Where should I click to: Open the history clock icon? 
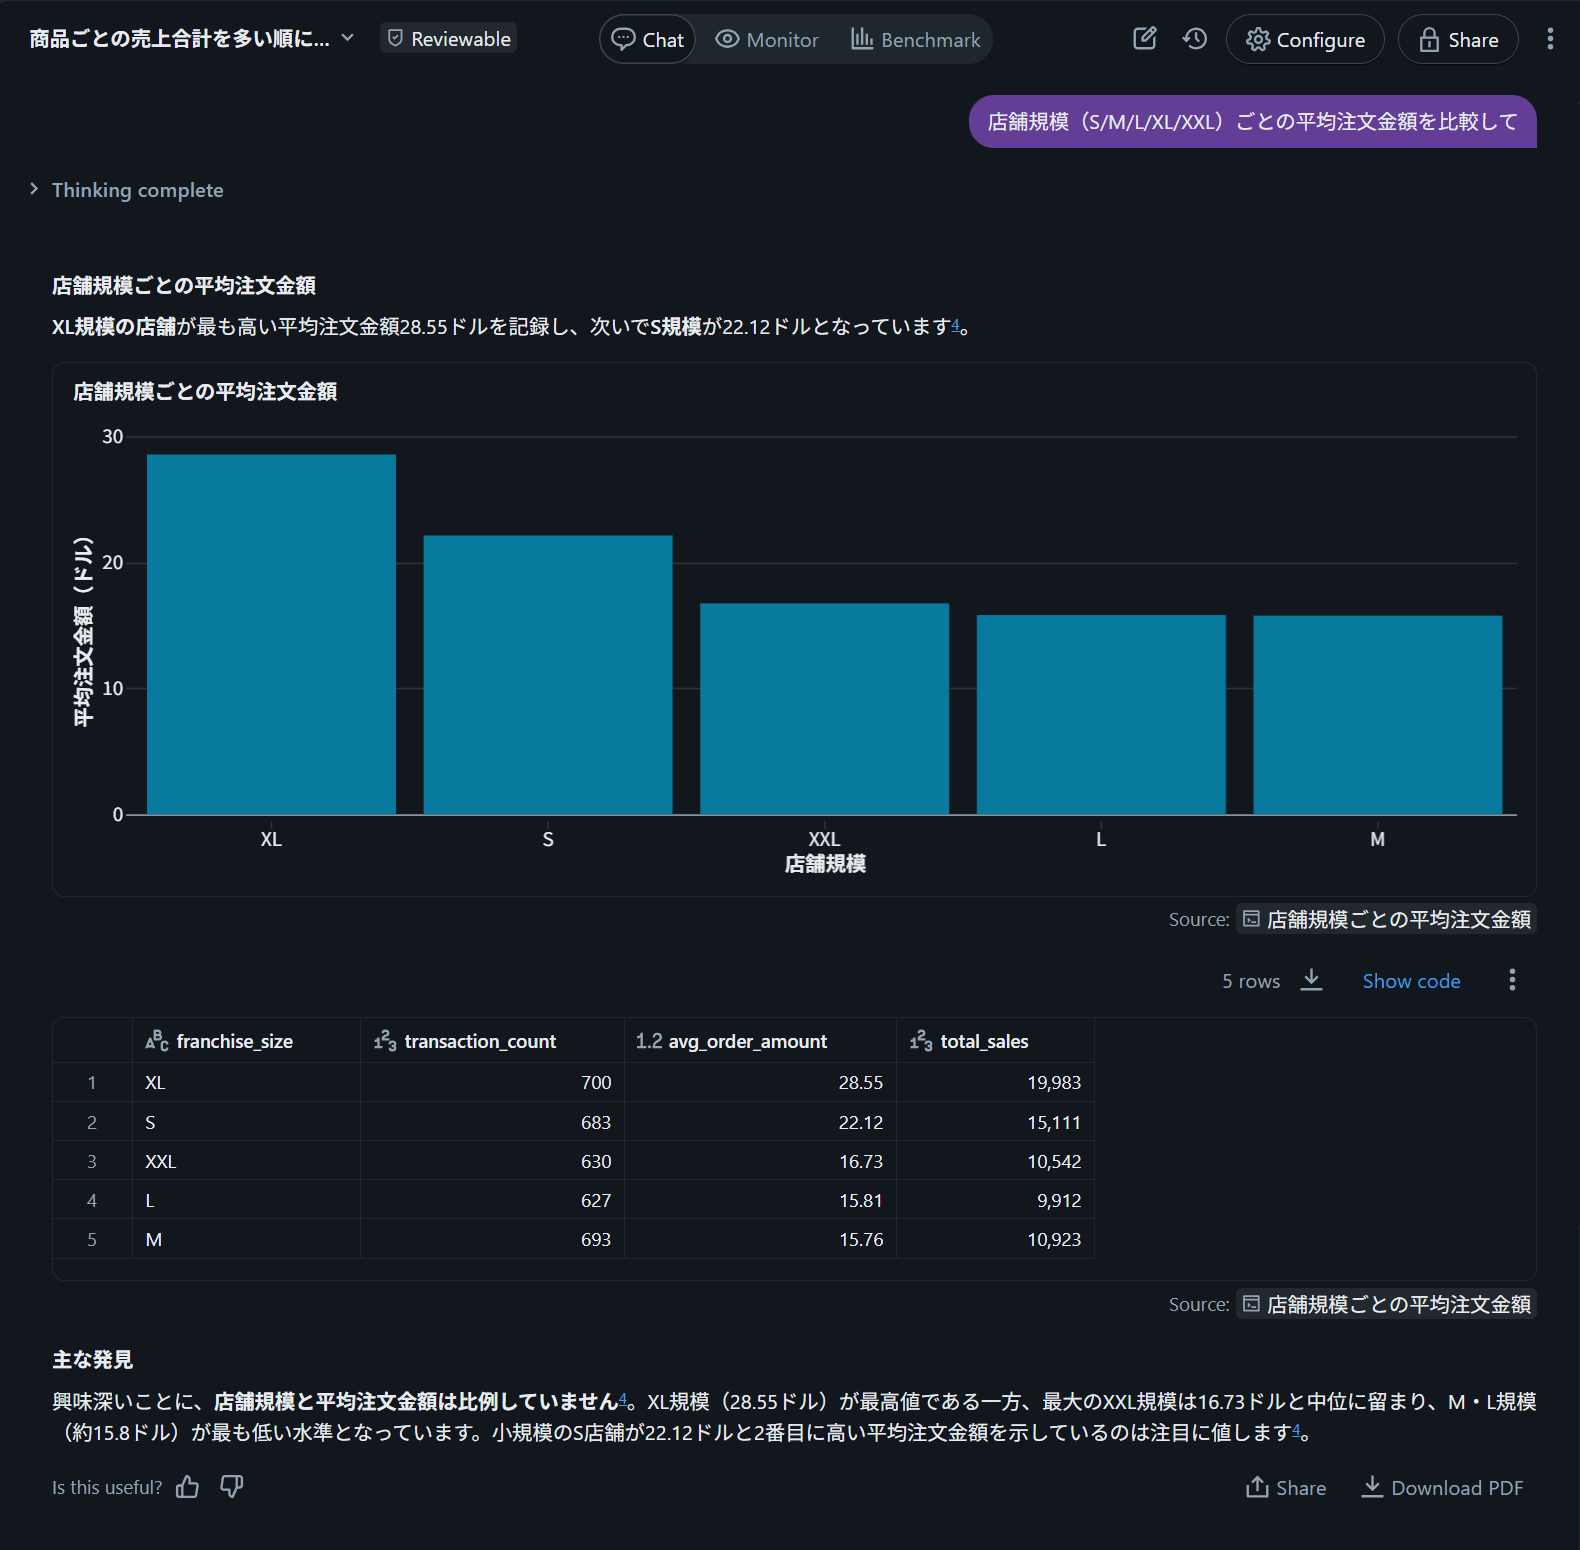pyautogui.click(x=1195, y=39)
